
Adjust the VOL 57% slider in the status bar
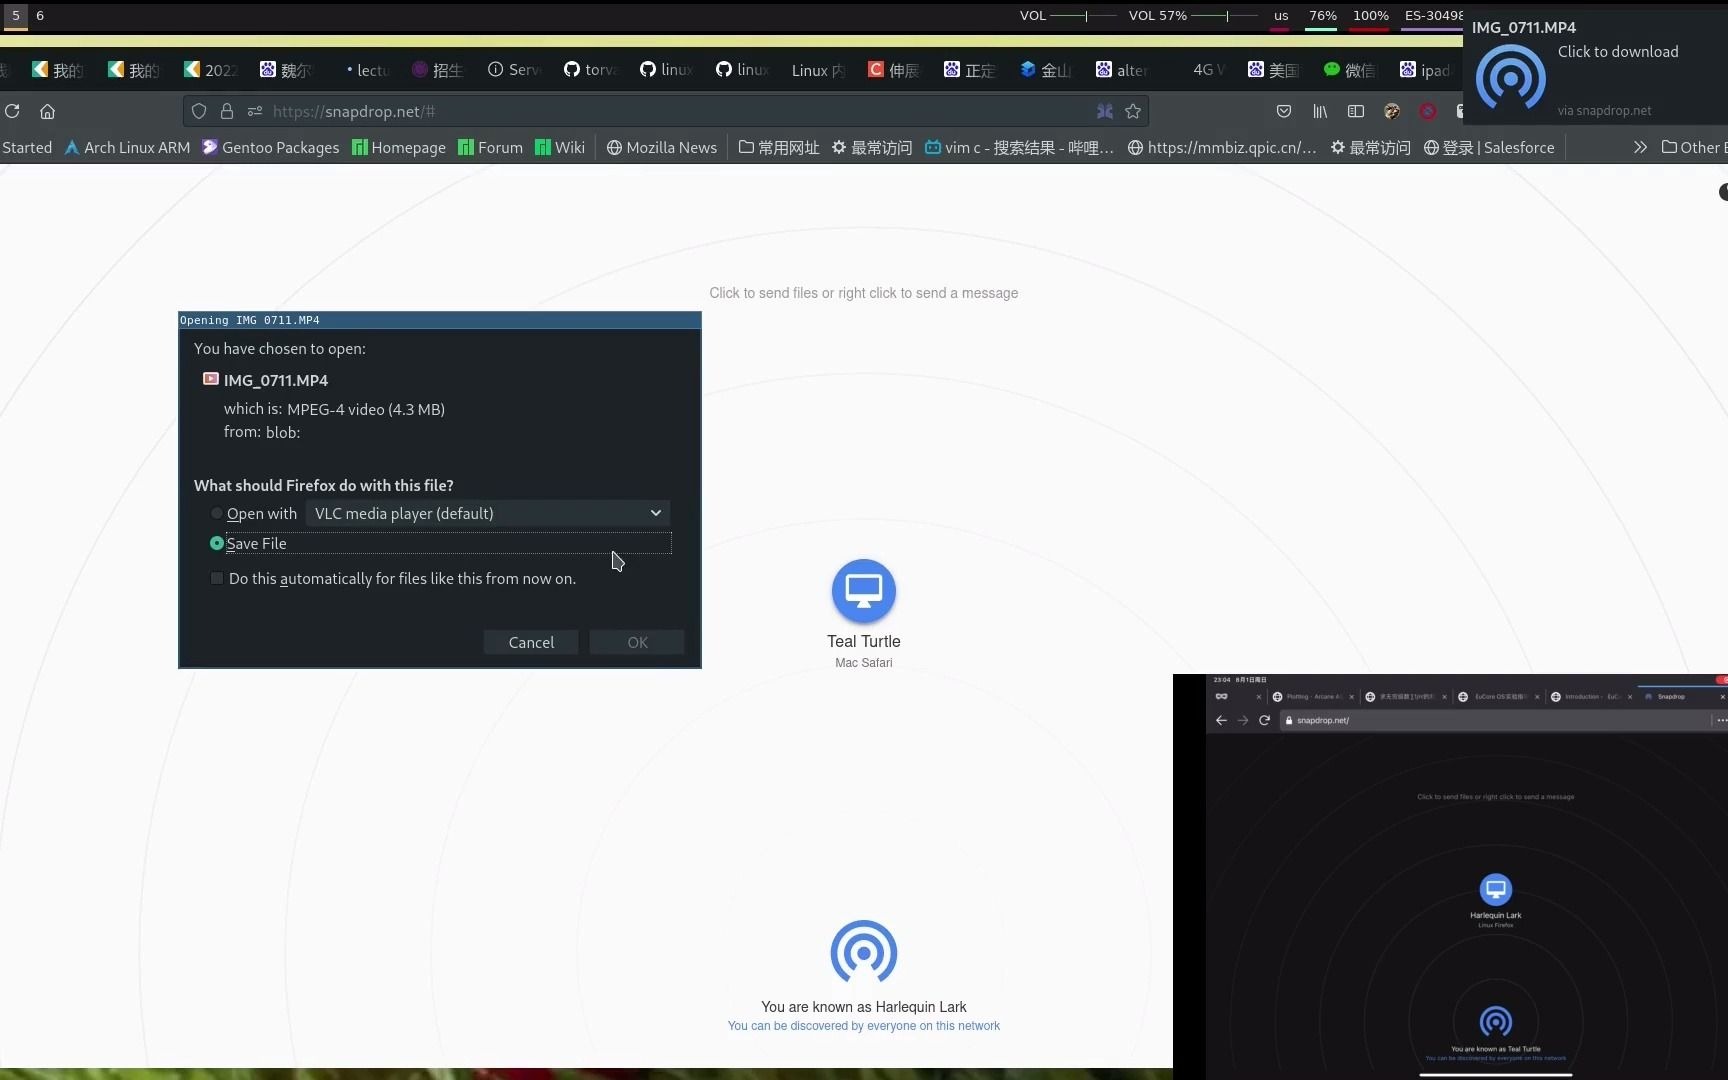(1226, 15)
